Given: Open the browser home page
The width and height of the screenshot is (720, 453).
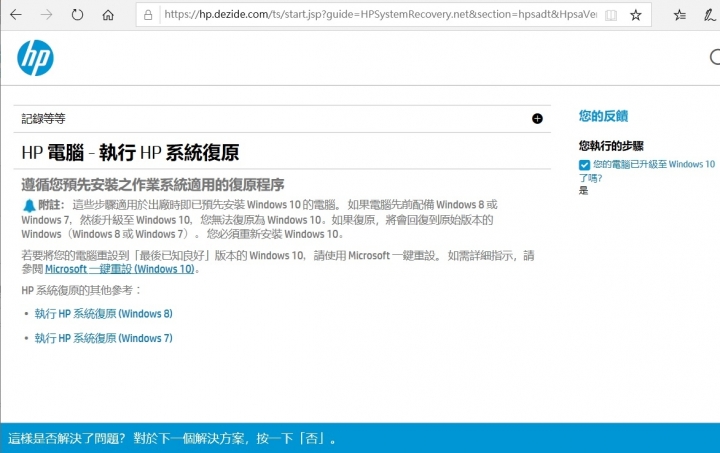Looking at the screenshot, I should pos(108,15).
